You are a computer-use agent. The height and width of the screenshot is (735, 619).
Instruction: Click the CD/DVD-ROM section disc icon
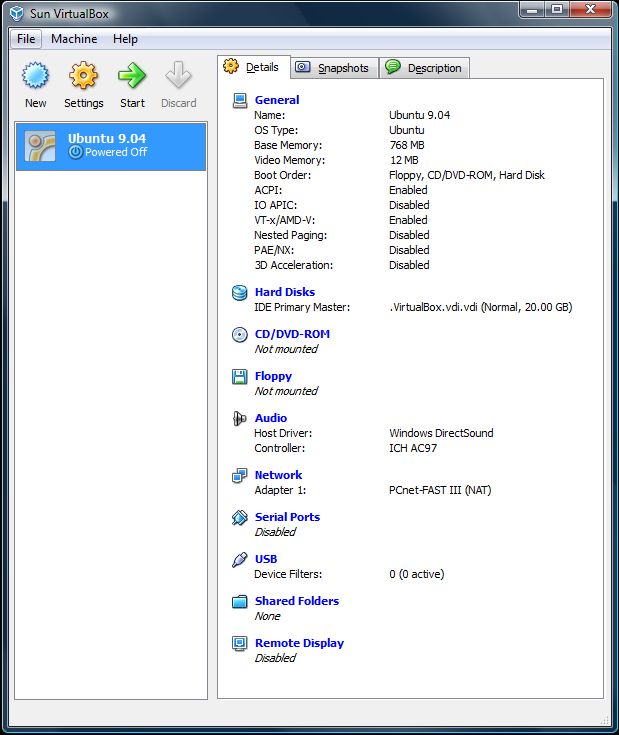[240, 334]
